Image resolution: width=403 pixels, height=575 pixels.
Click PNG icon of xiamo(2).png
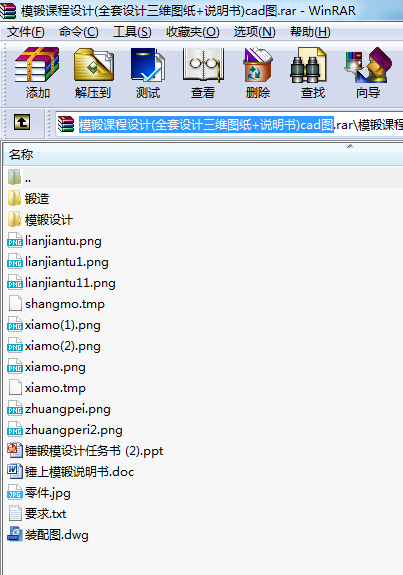(x=15, y=345)
